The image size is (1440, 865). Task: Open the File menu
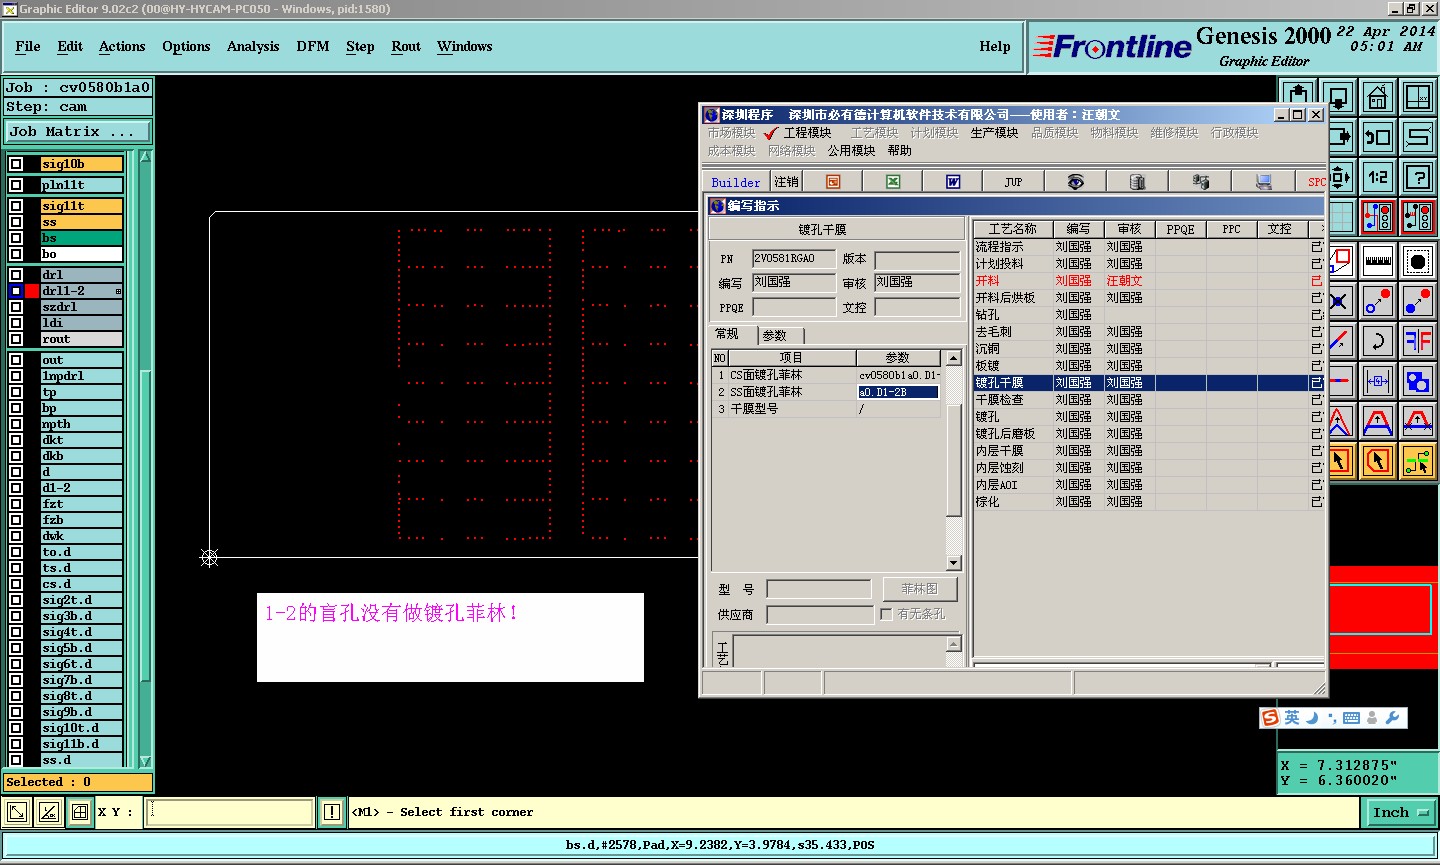(x=28, y=47)
